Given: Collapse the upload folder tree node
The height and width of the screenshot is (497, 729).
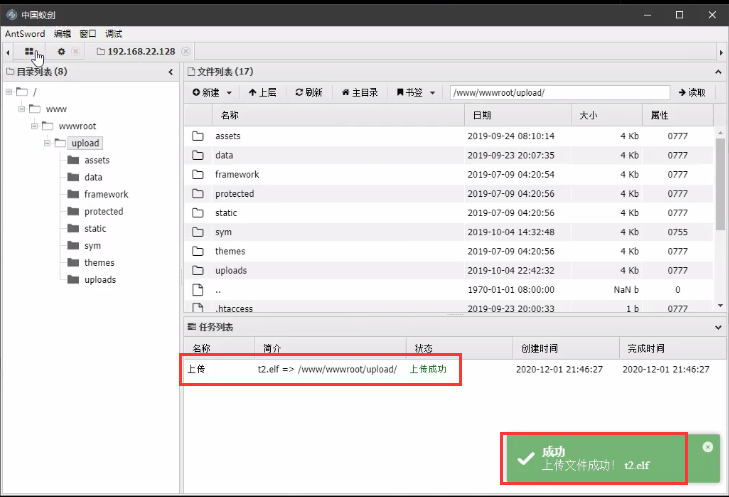Looking at the screenshot, I should [x=46, y=143].
